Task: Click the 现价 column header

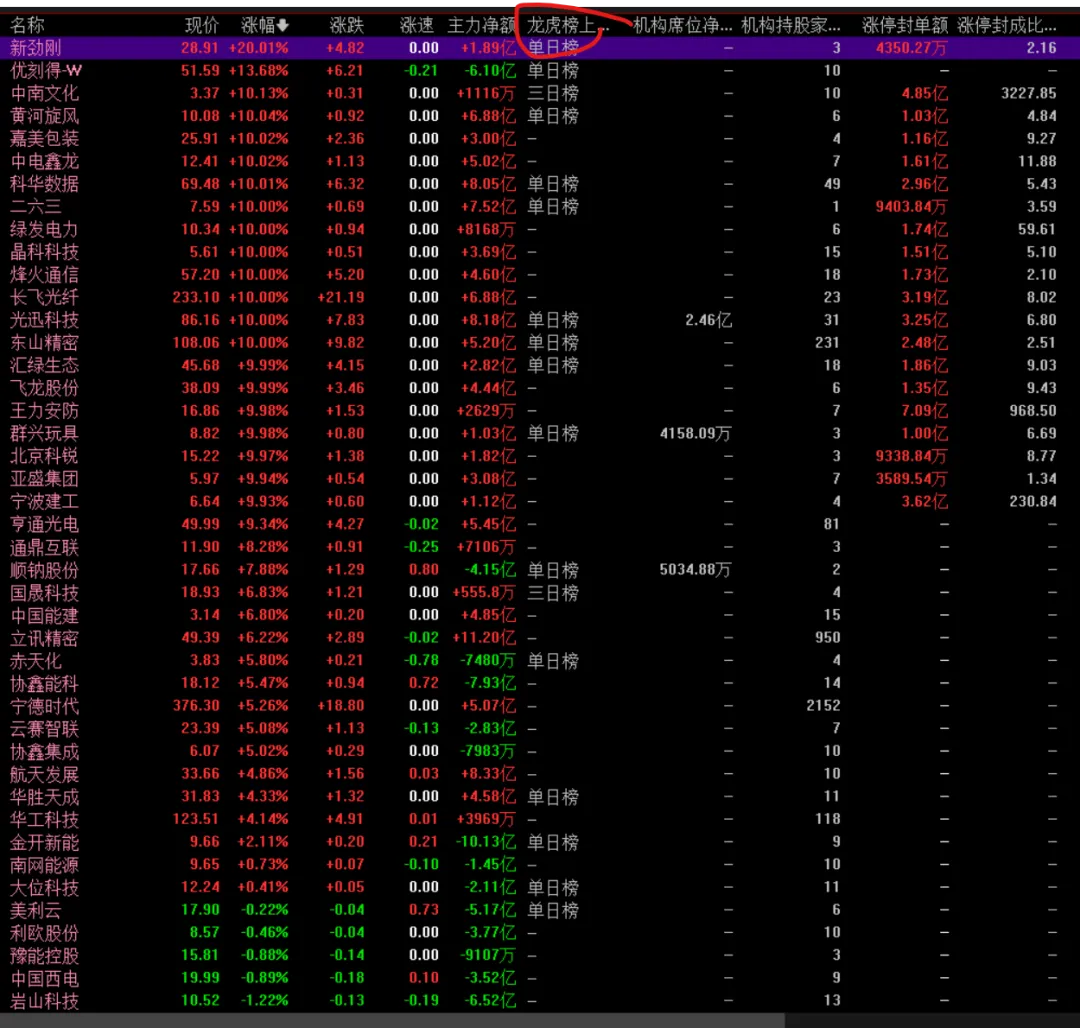Action: coord(202,26)
